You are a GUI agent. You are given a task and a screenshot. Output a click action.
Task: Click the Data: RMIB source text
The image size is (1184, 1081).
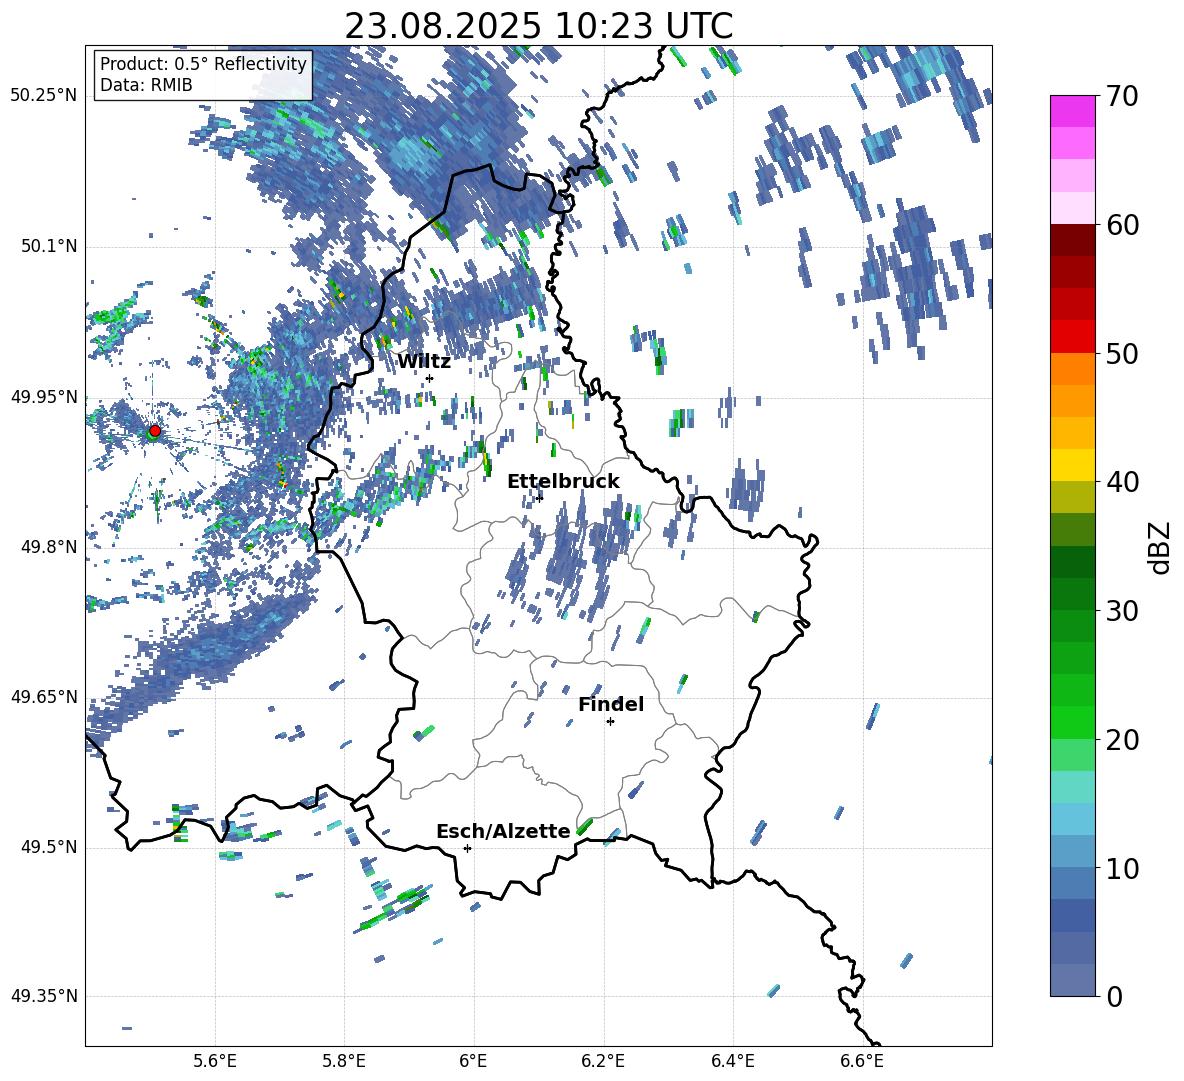(146, 85)
